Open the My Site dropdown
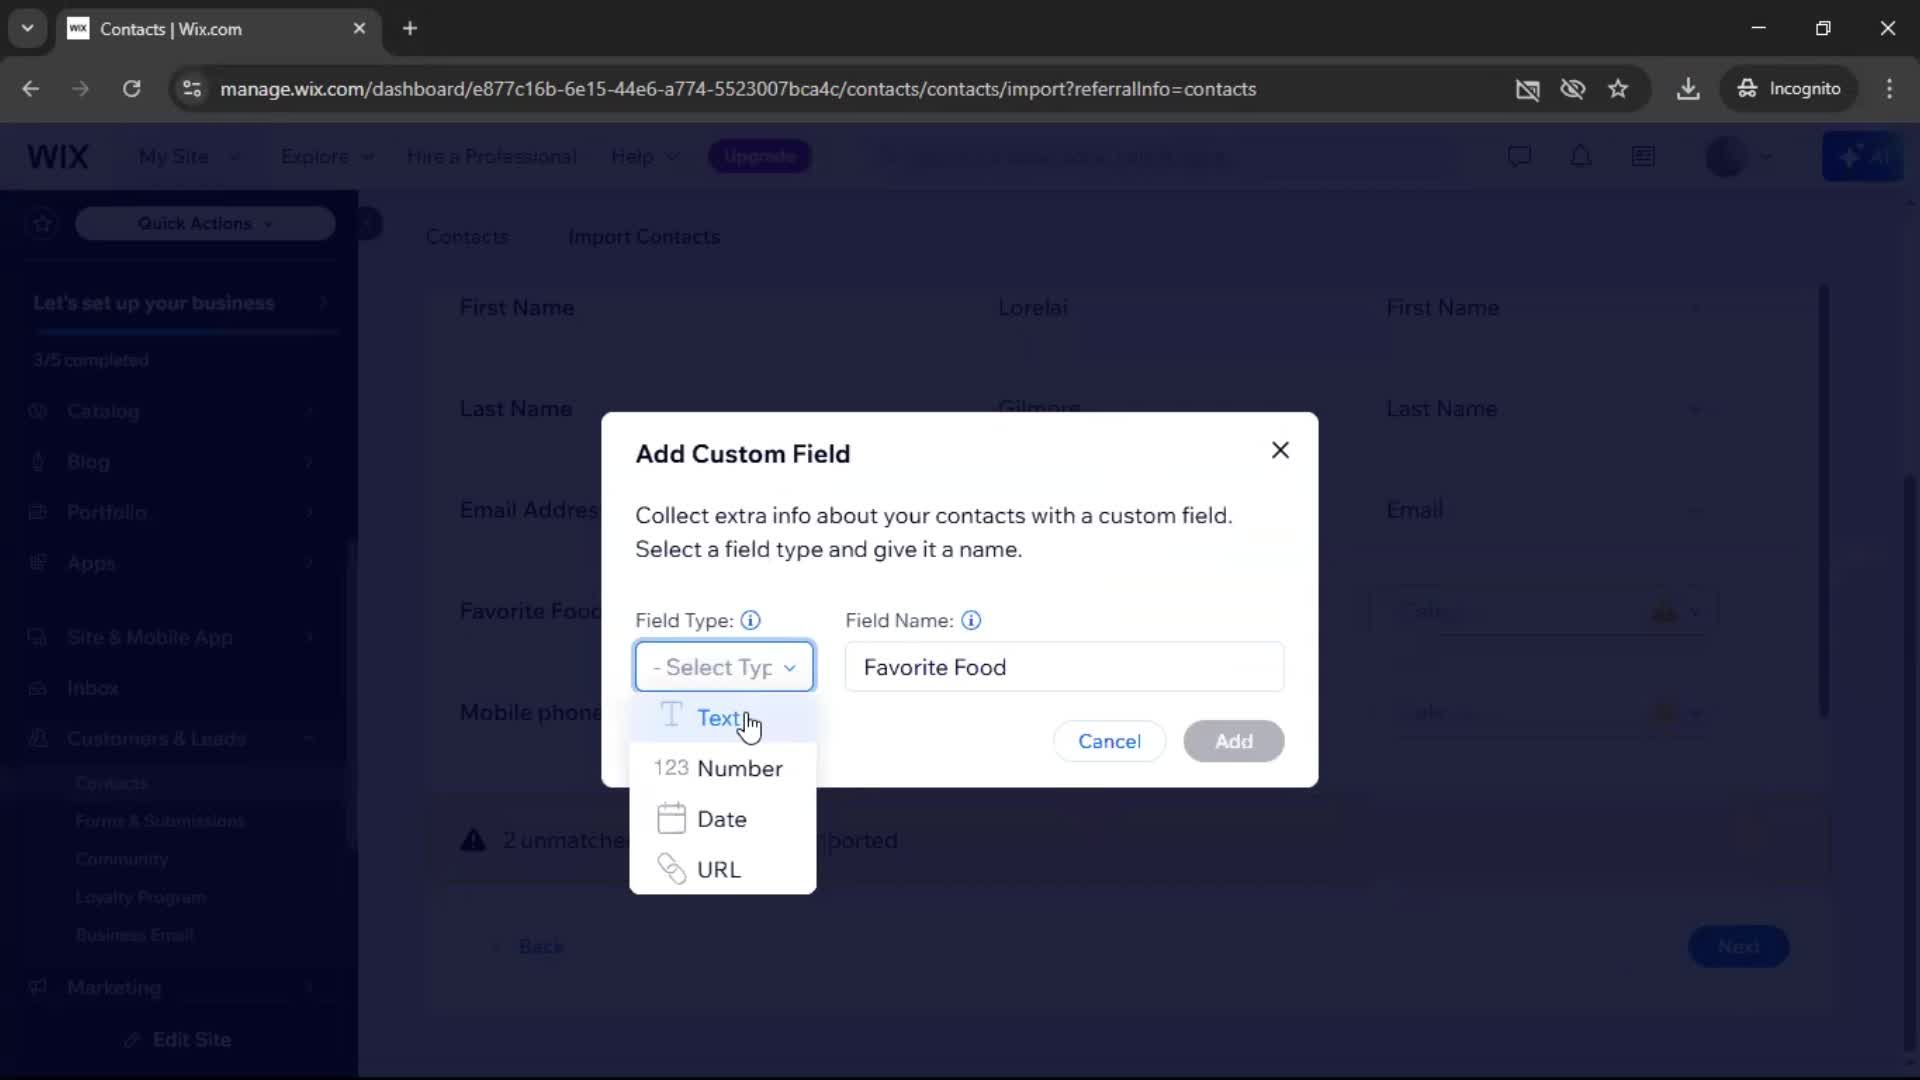 tap(189, 157)
